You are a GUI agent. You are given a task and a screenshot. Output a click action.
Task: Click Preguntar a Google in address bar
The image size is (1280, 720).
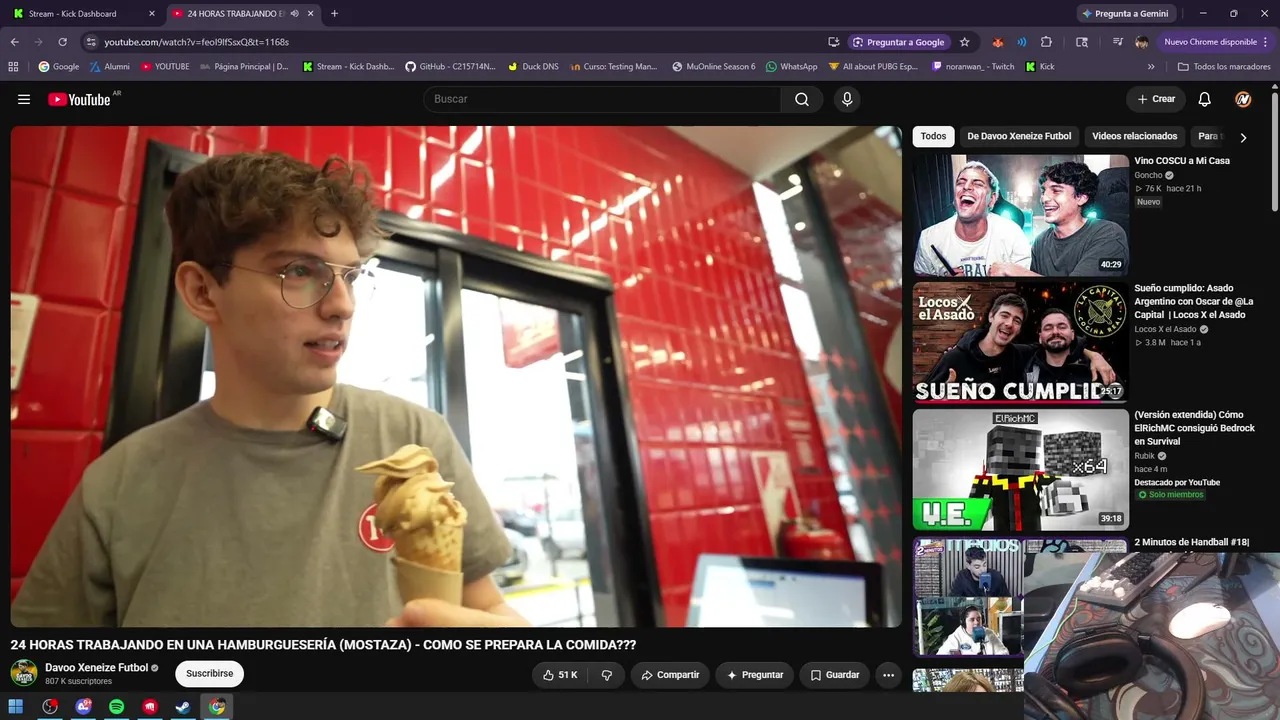coord(898,42)
